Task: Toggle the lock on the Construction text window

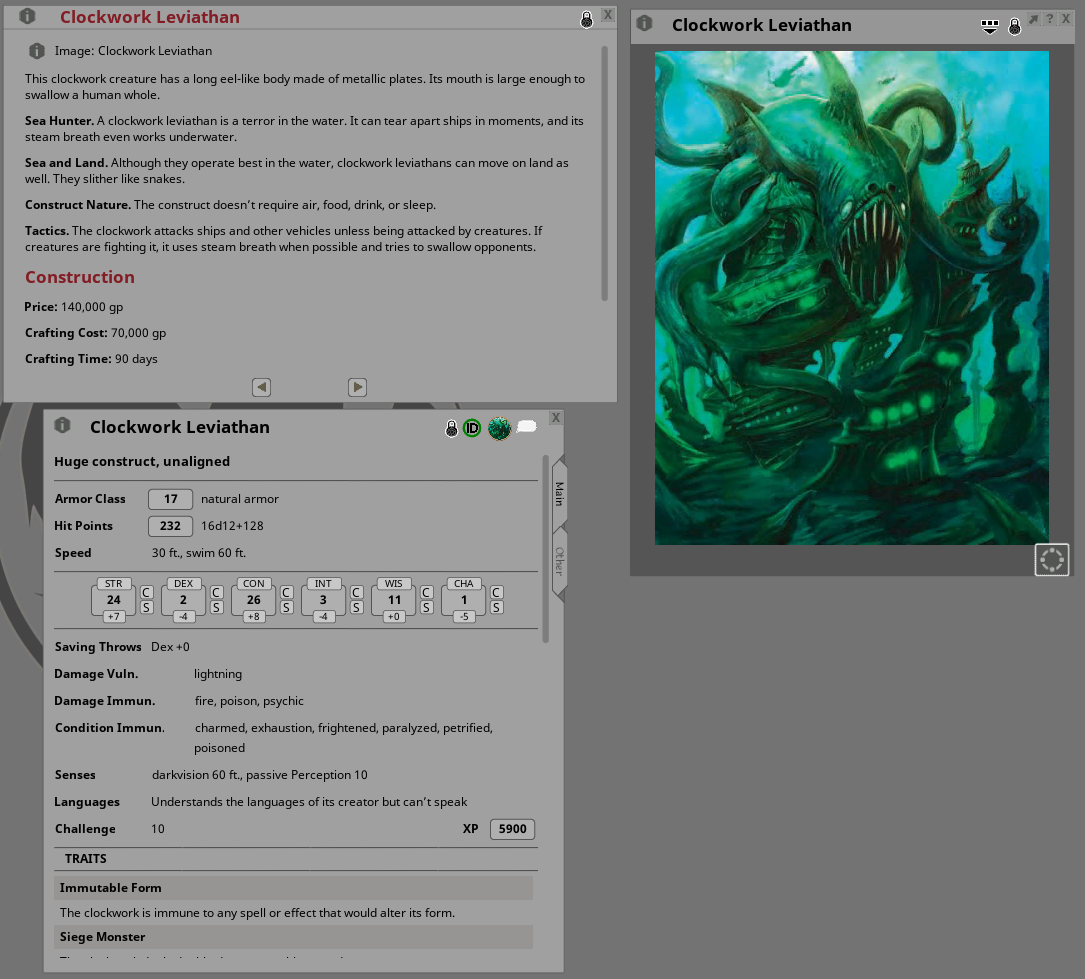Action: point(587,19)
